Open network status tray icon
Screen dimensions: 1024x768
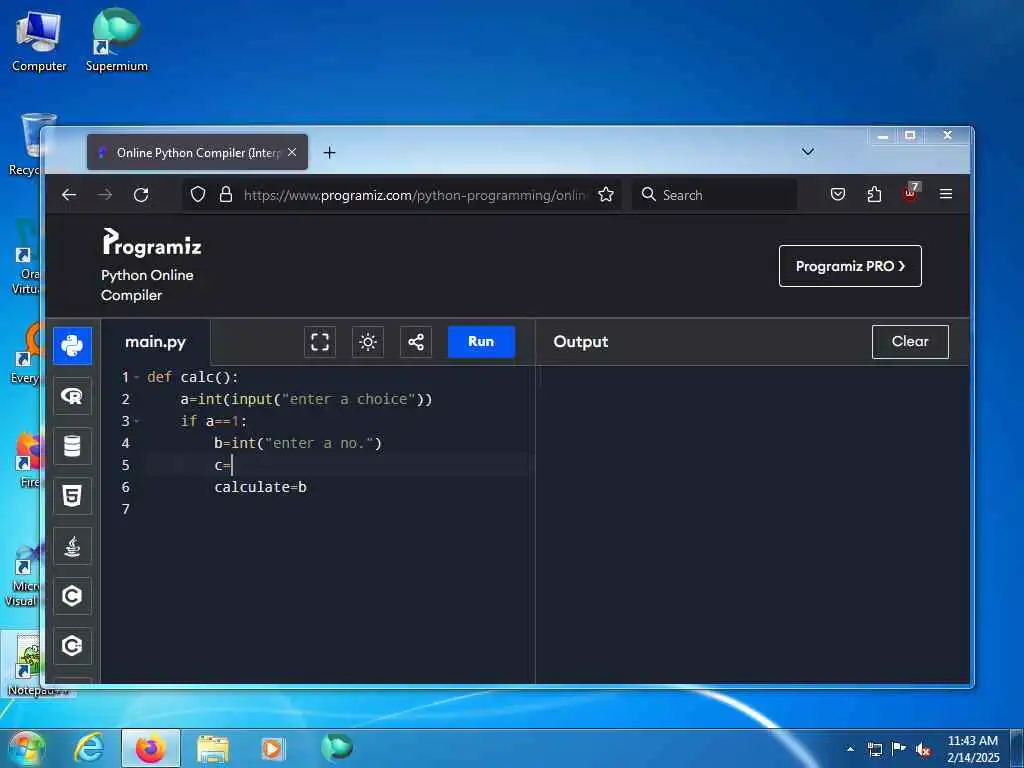point(875,750)
